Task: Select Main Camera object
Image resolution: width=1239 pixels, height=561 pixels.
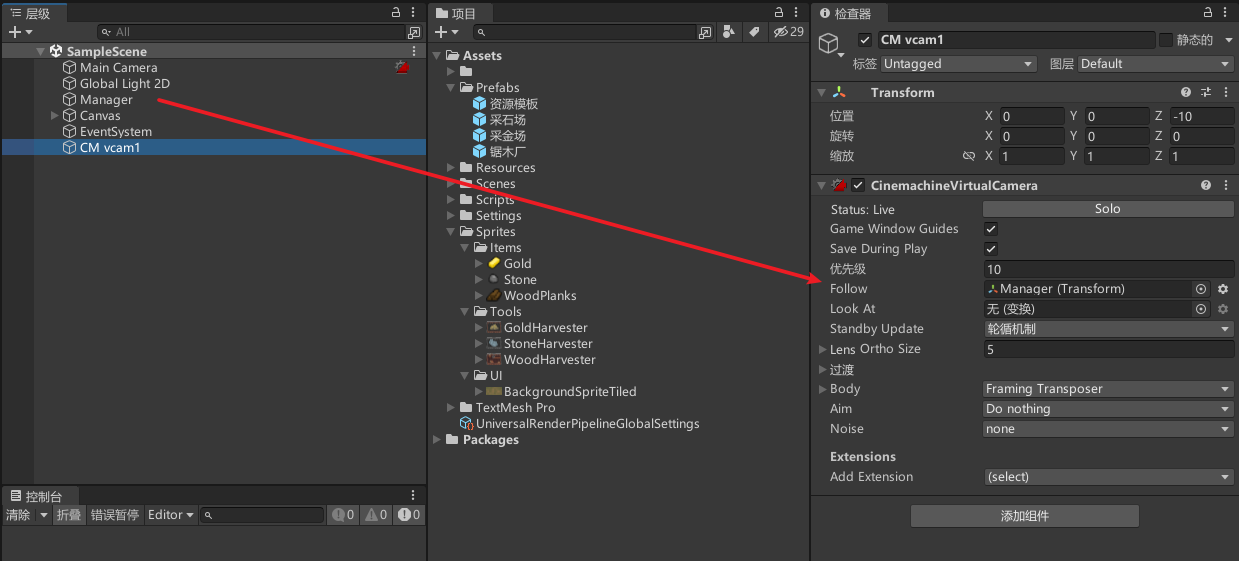Action: (x=118, y=67)
